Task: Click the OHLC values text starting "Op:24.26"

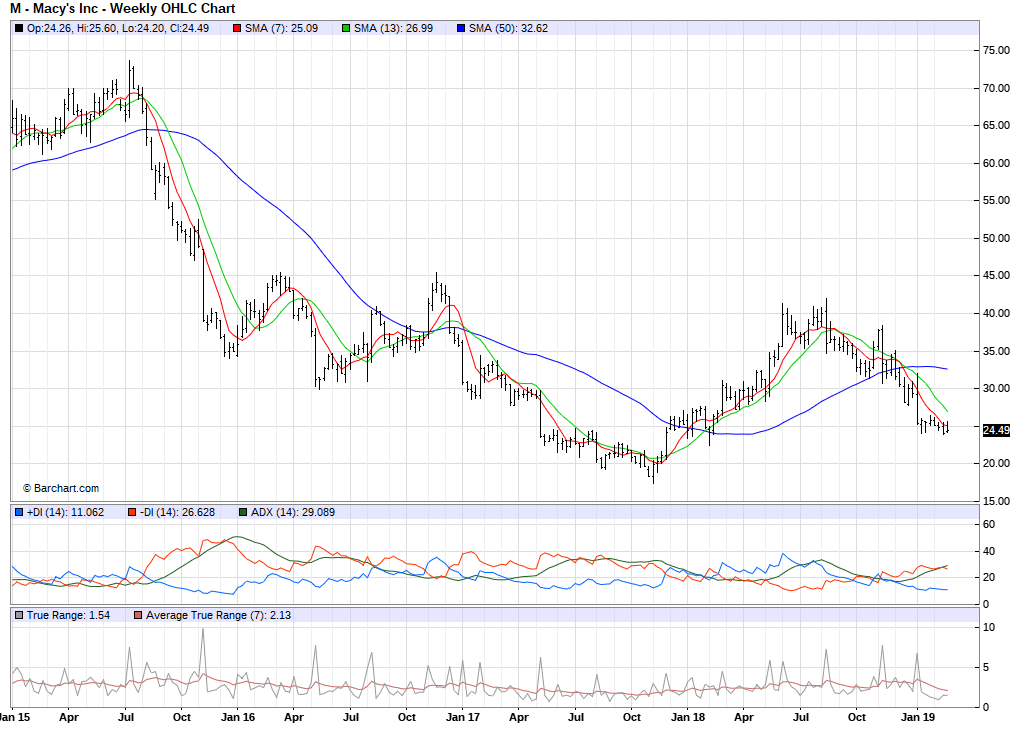Action: (x=118, y=28)
